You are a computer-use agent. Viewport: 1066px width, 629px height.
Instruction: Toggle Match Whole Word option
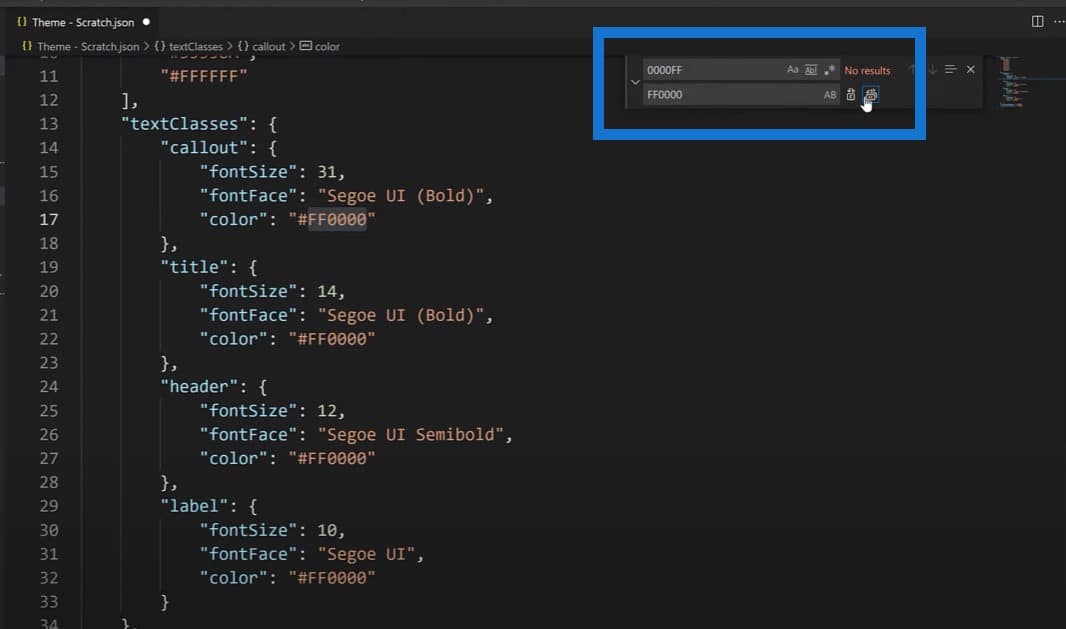[811, 69]
